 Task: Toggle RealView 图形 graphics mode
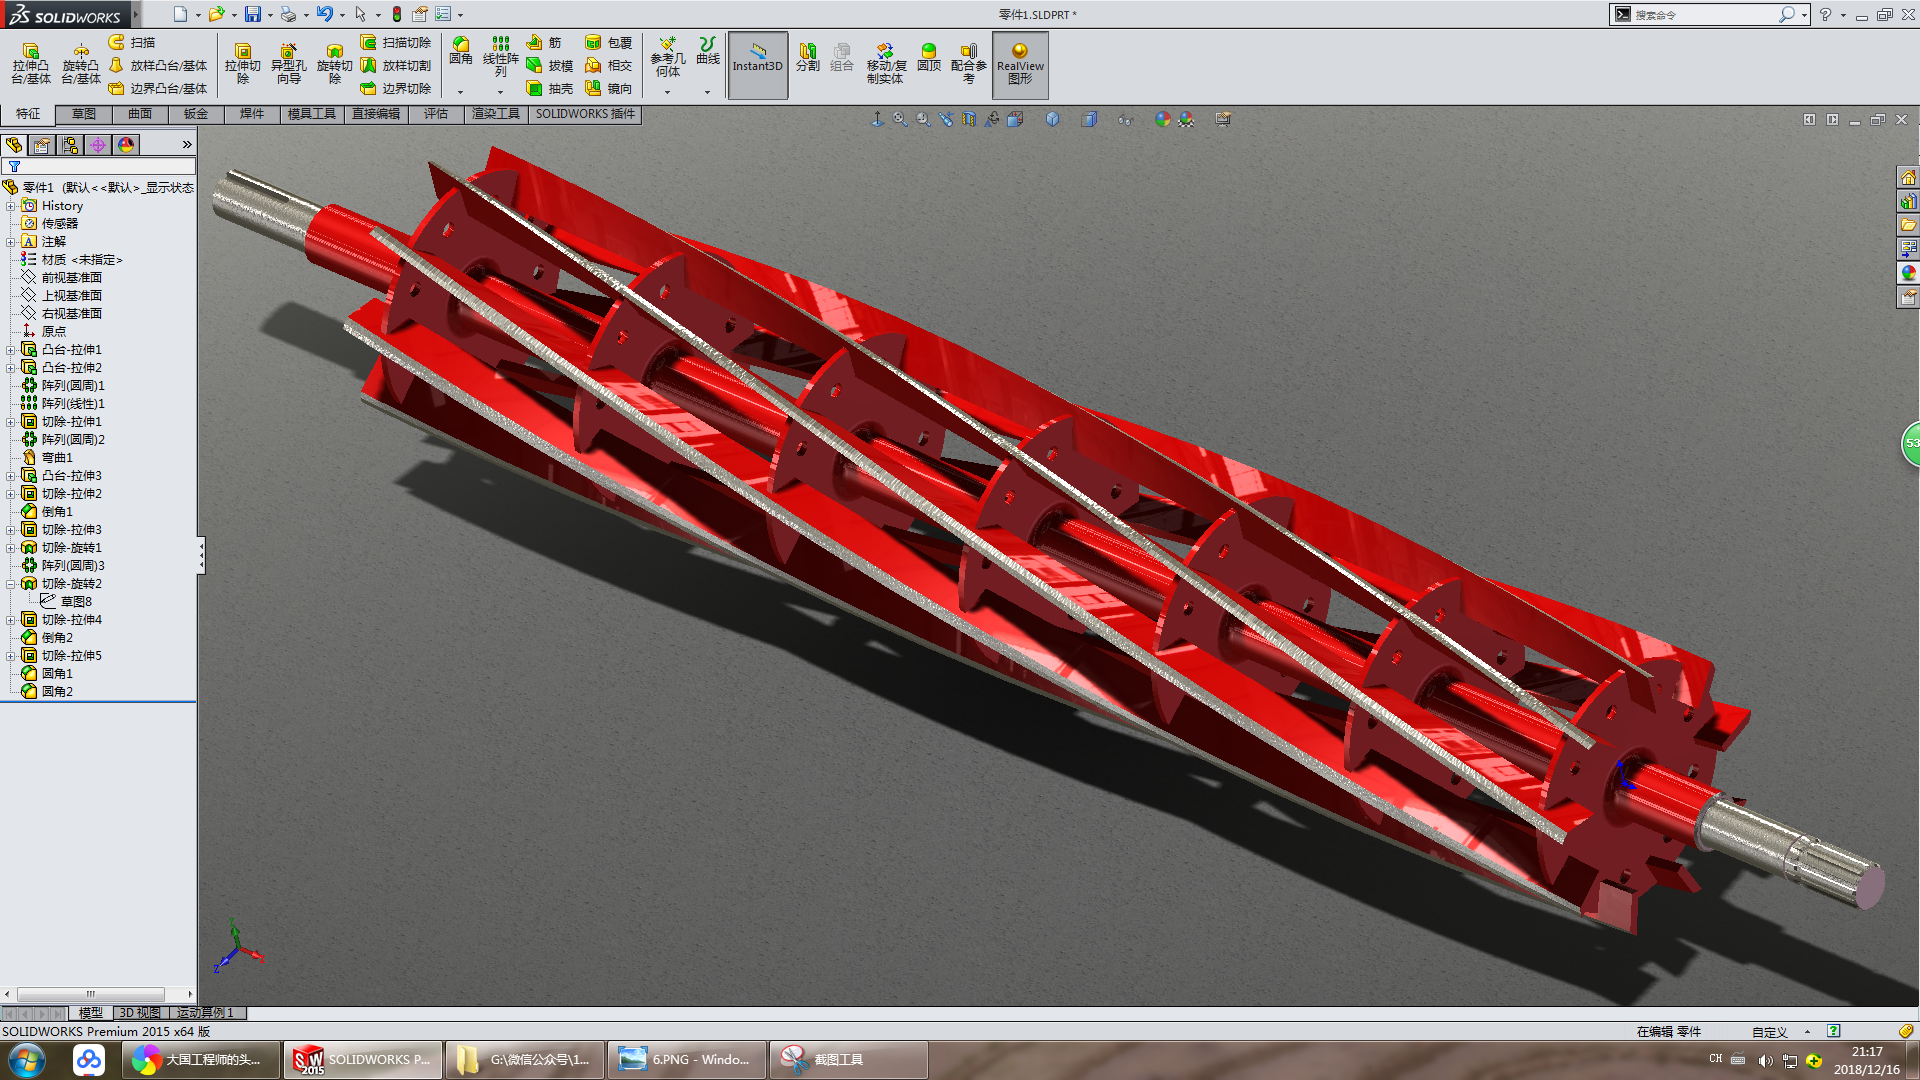click(x=1020, y=64)
